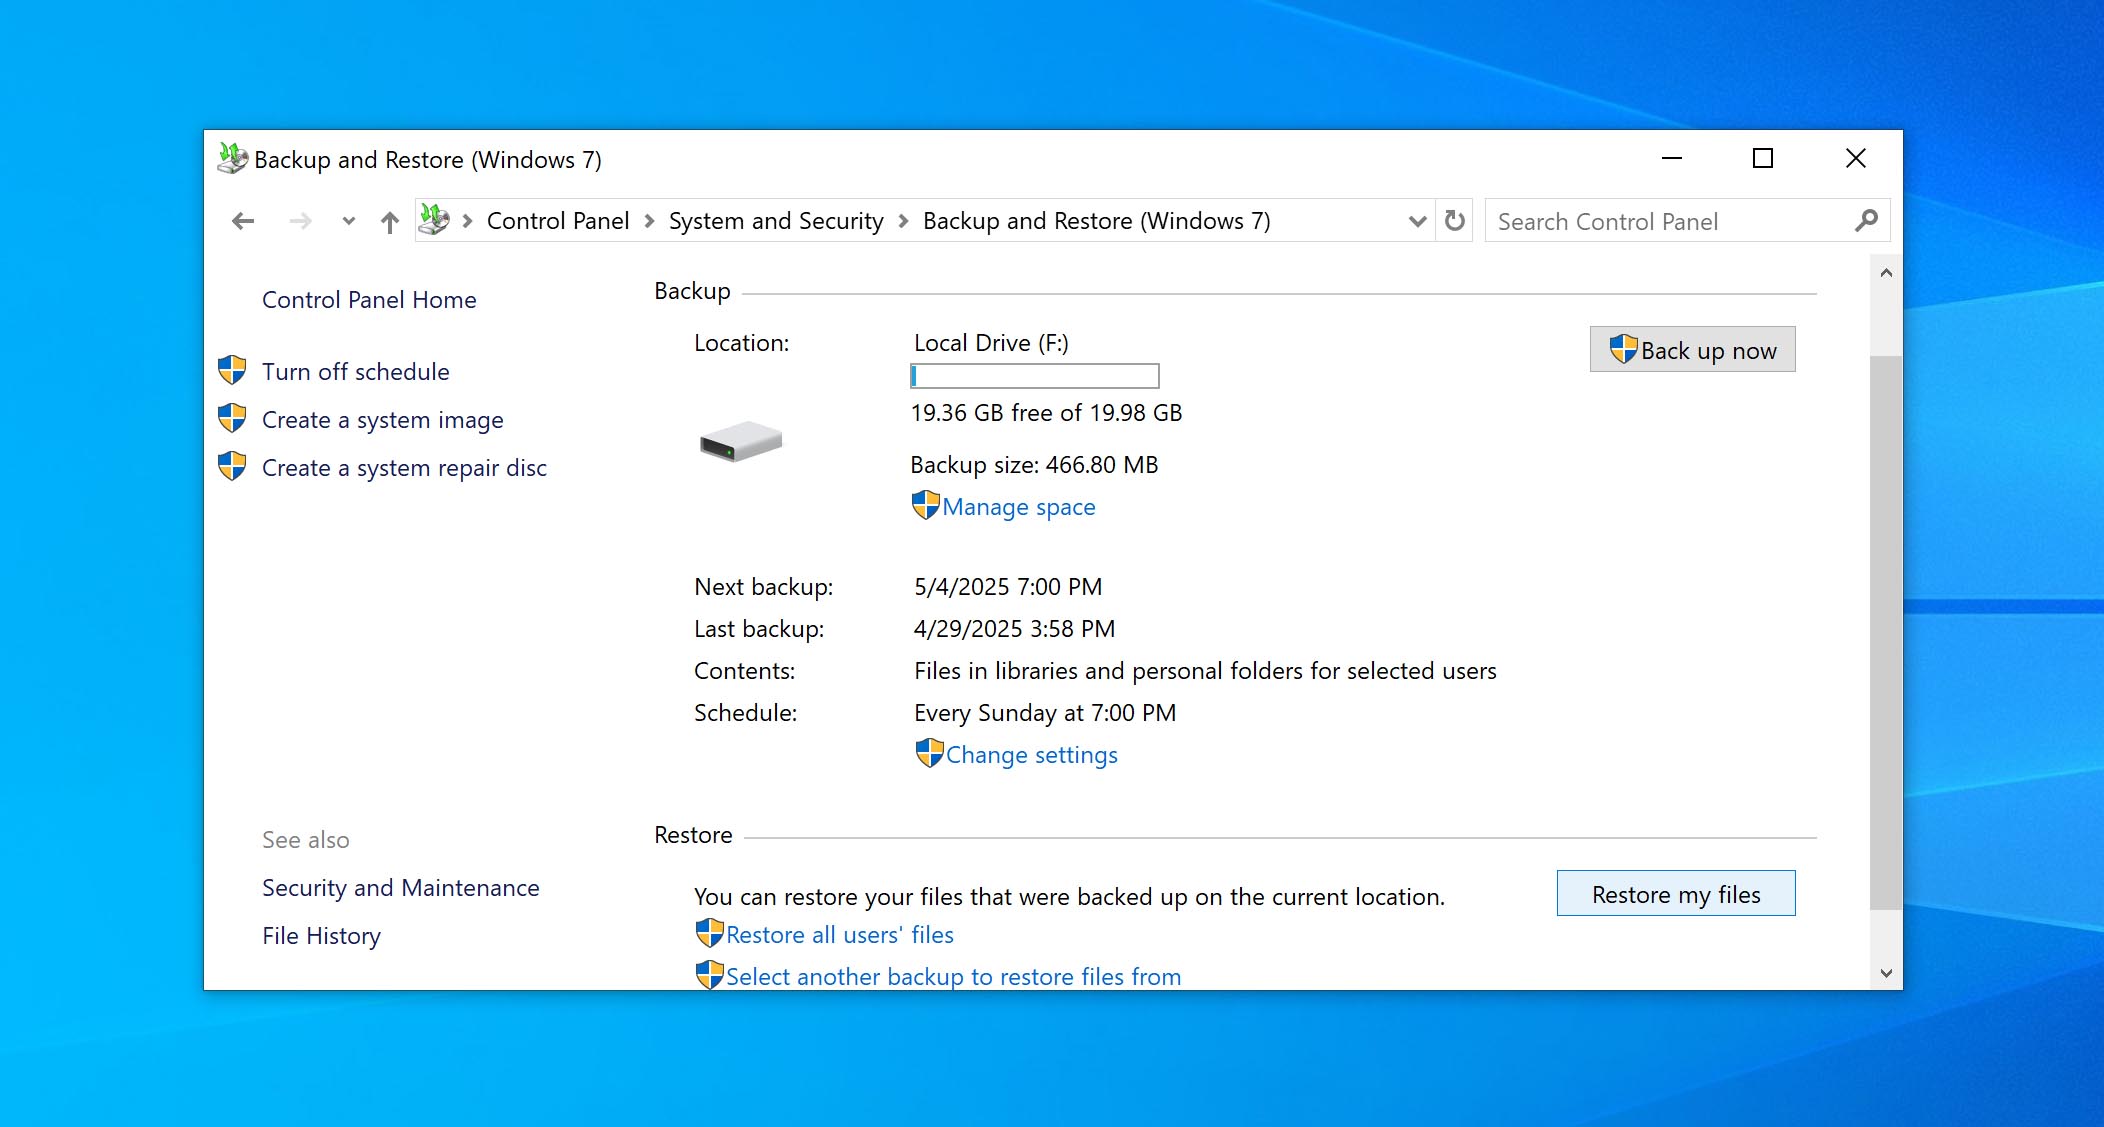Select System and Security breadcrumb
This screenshot has height=1127, width=2104.
point(776,221)
